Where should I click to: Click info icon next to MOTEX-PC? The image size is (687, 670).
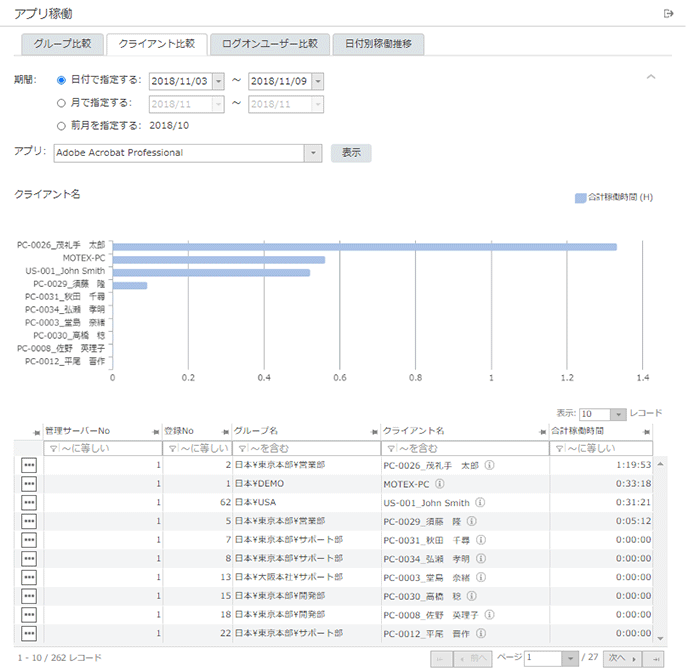click(439, 484)
